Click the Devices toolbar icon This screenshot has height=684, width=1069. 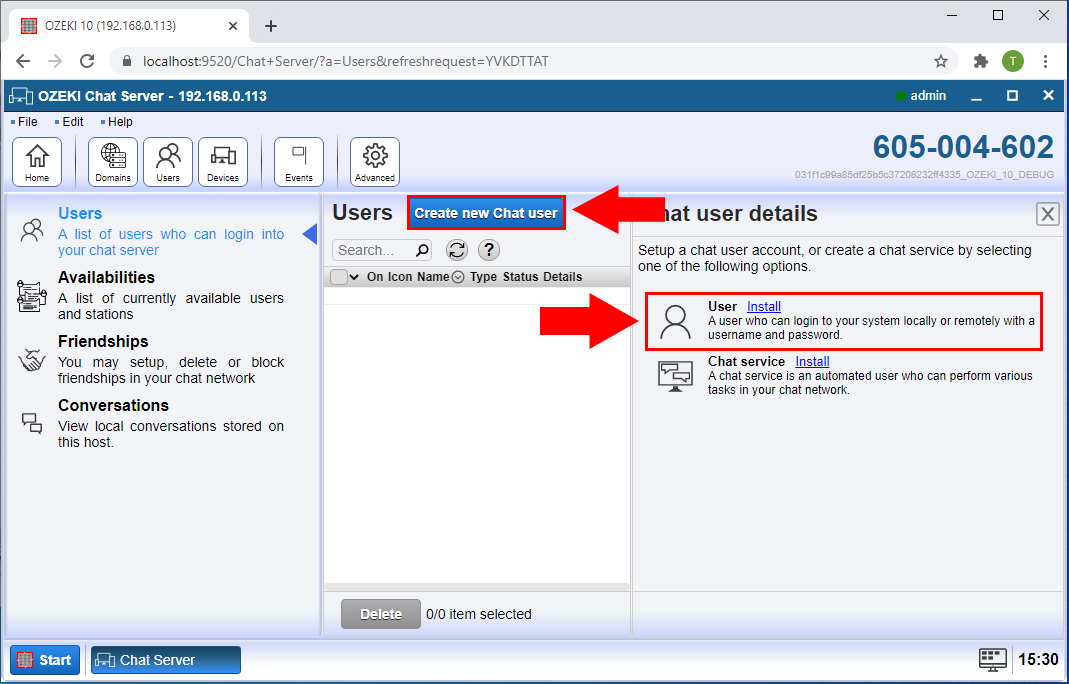(223, 162)
